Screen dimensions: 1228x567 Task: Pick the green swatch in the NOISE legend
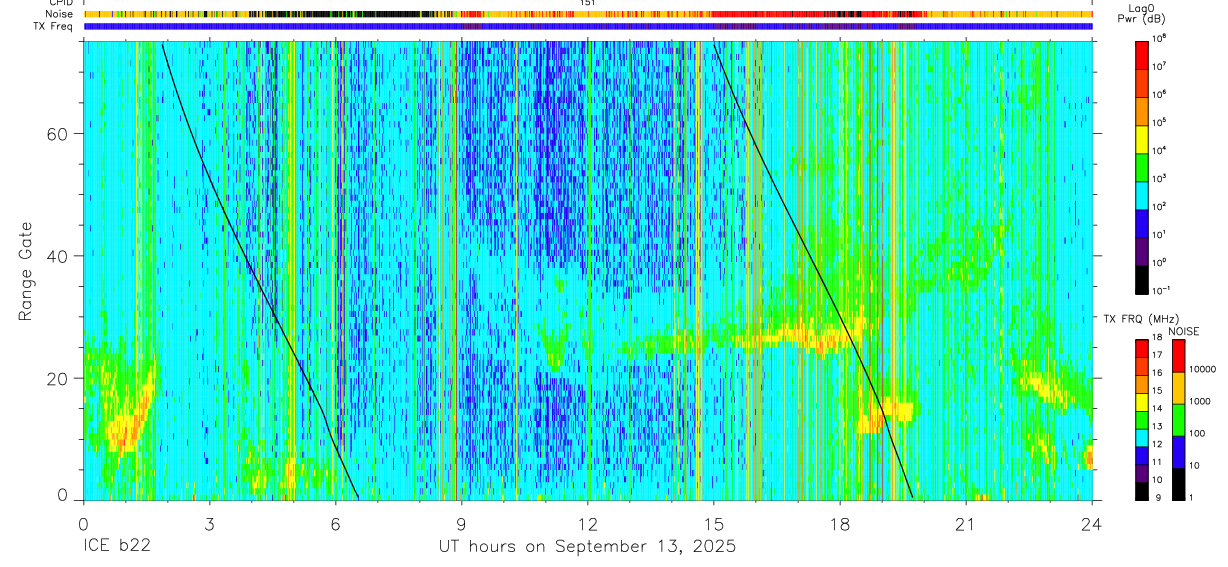1178,420
